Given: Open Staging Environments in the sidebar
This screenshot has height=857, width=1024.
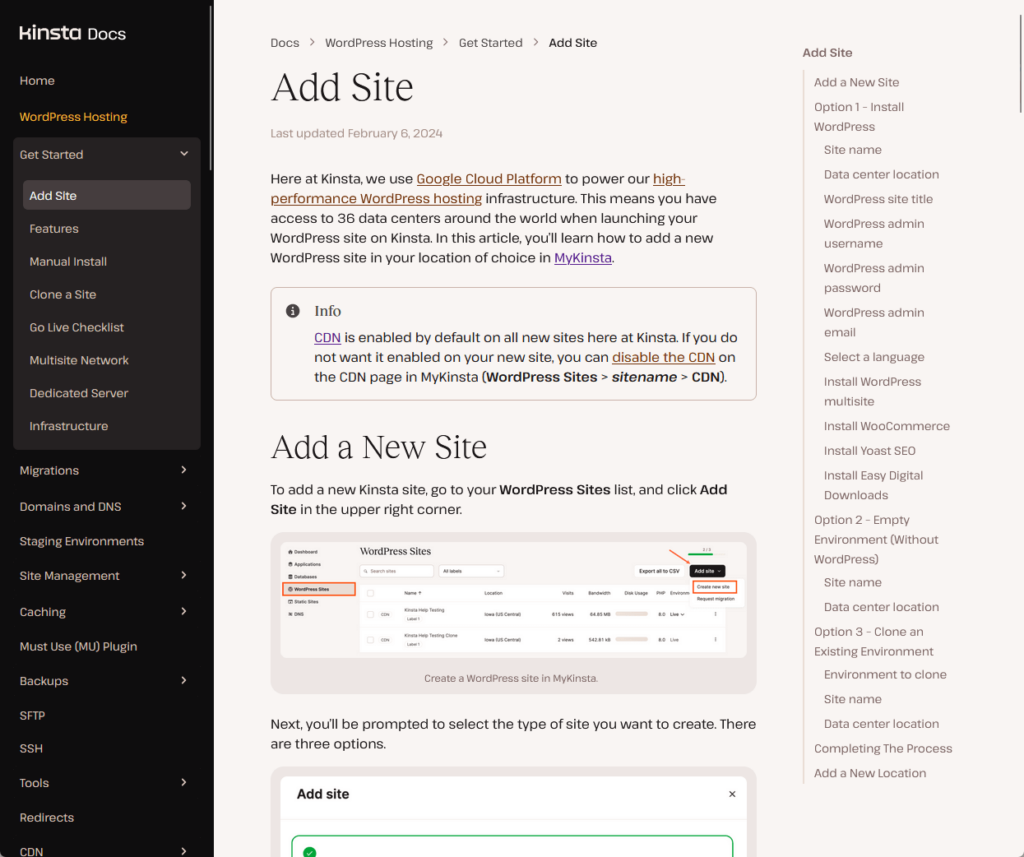Looking at the screenshot, I should (82, 541).
